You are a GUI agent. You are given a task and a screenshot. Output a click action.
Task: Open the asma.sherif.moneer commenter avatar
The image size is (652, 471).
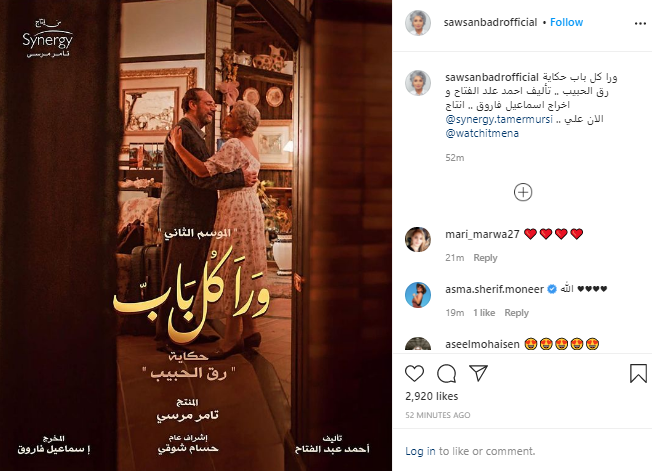coord(417,295)
